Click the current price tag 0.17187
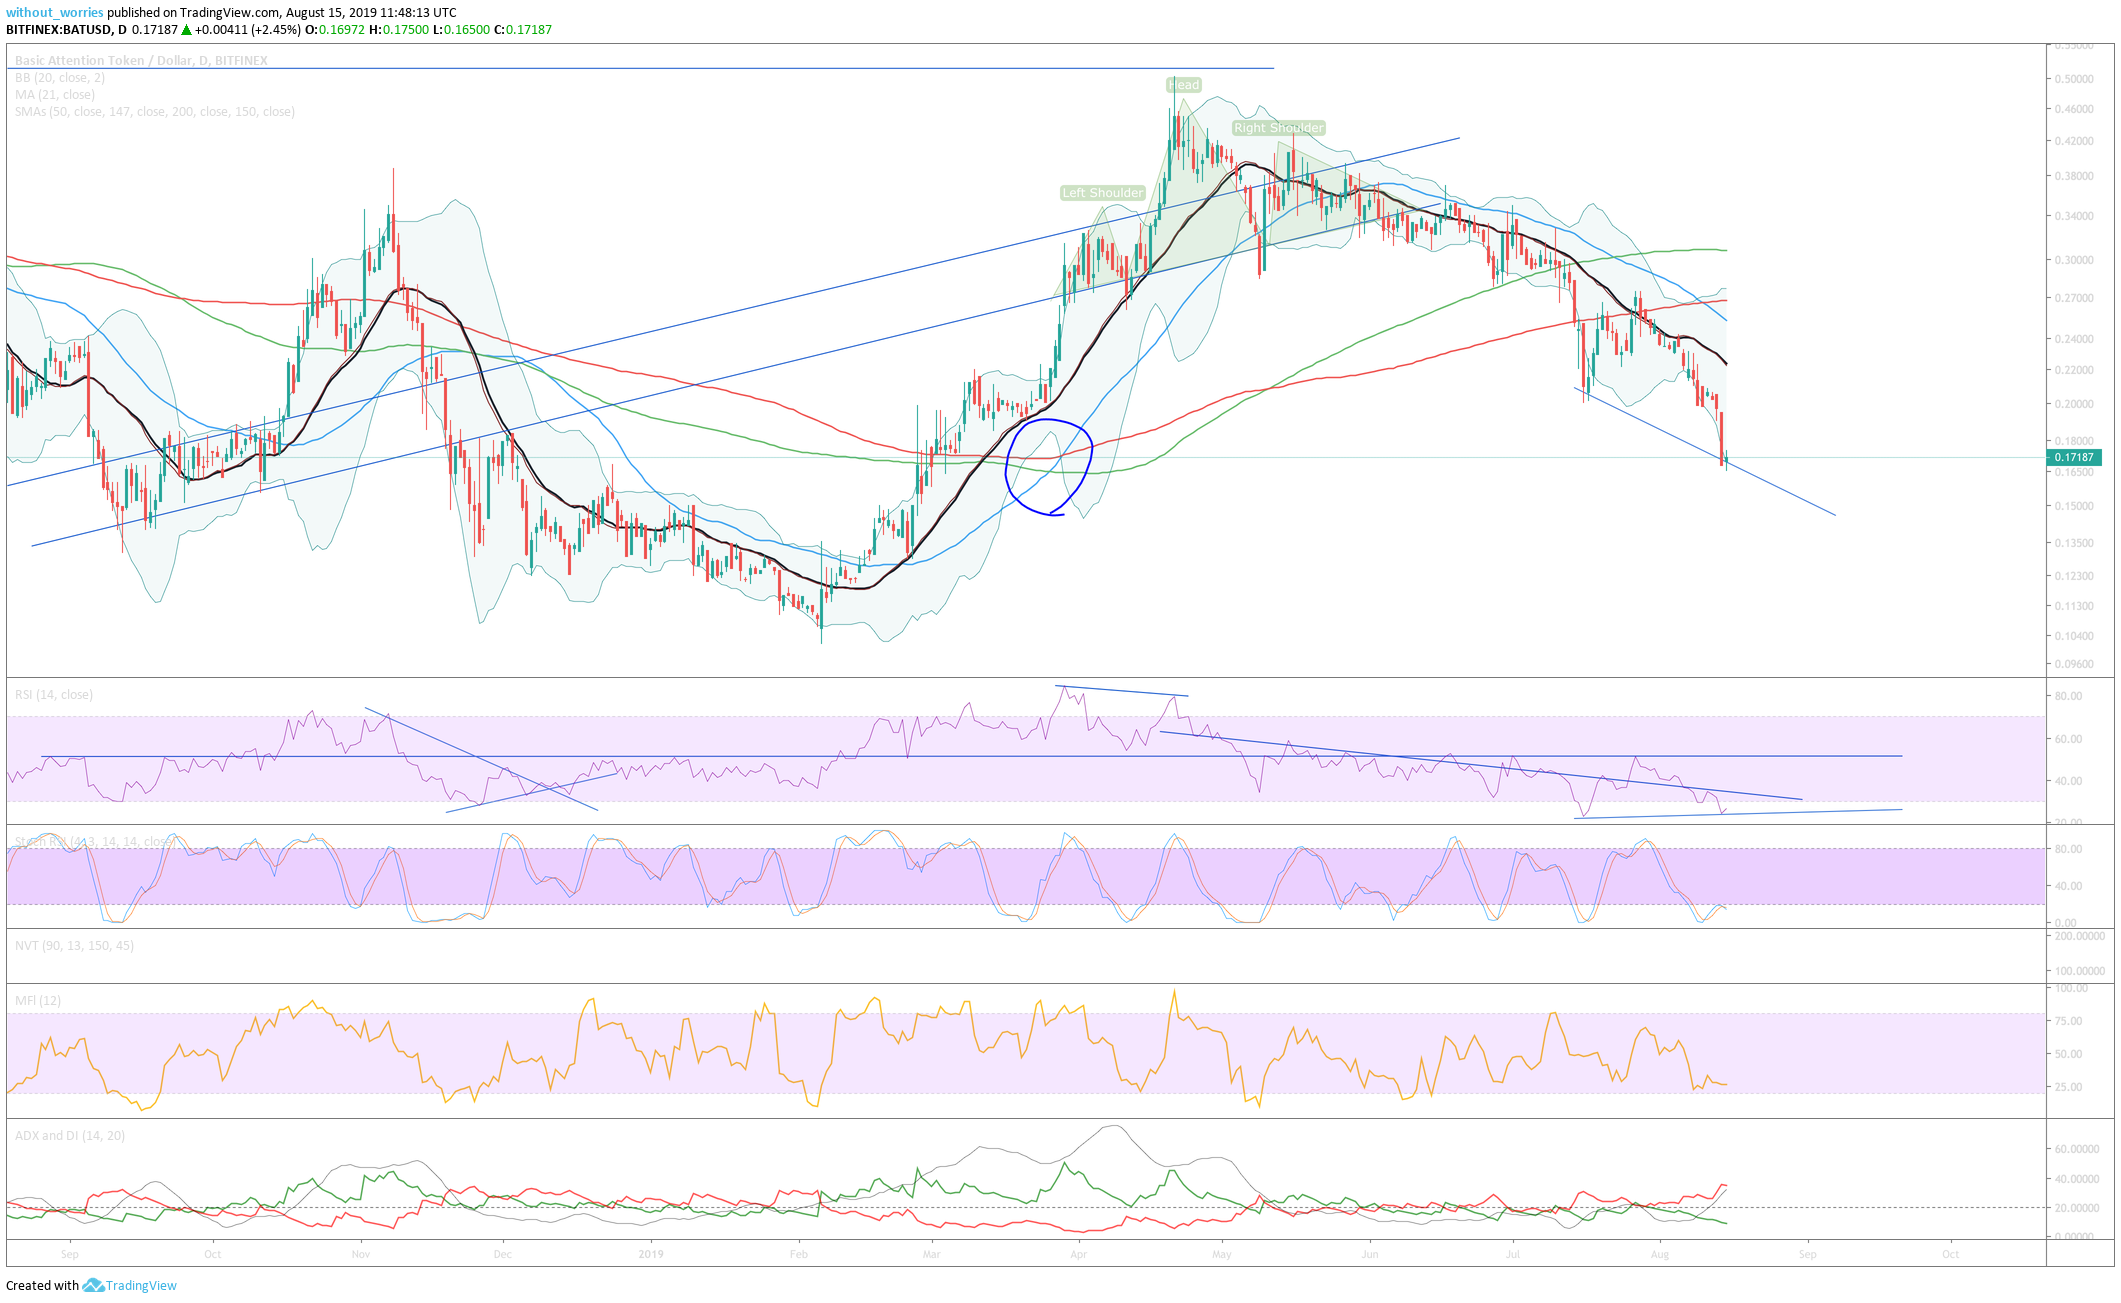The image size is (2121, 1303). [2073, 457]
